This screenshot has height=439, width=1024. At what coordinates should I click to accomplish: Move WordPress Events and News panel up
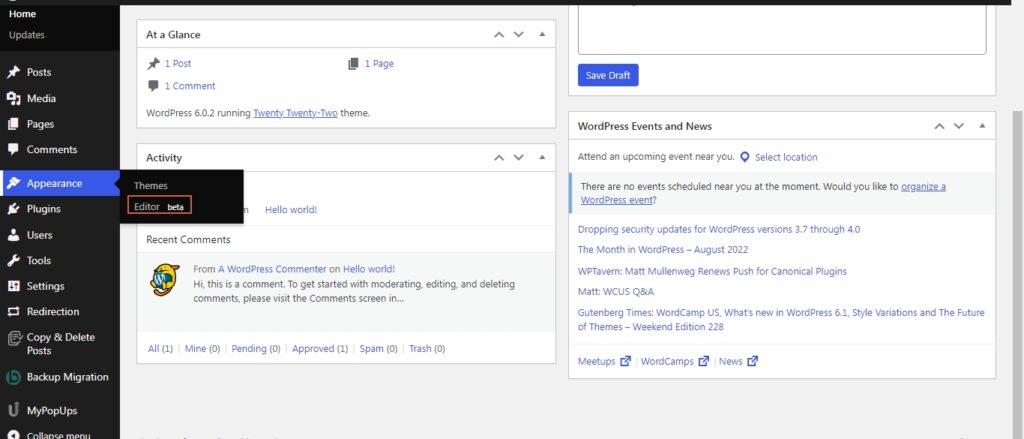[939, 126]
